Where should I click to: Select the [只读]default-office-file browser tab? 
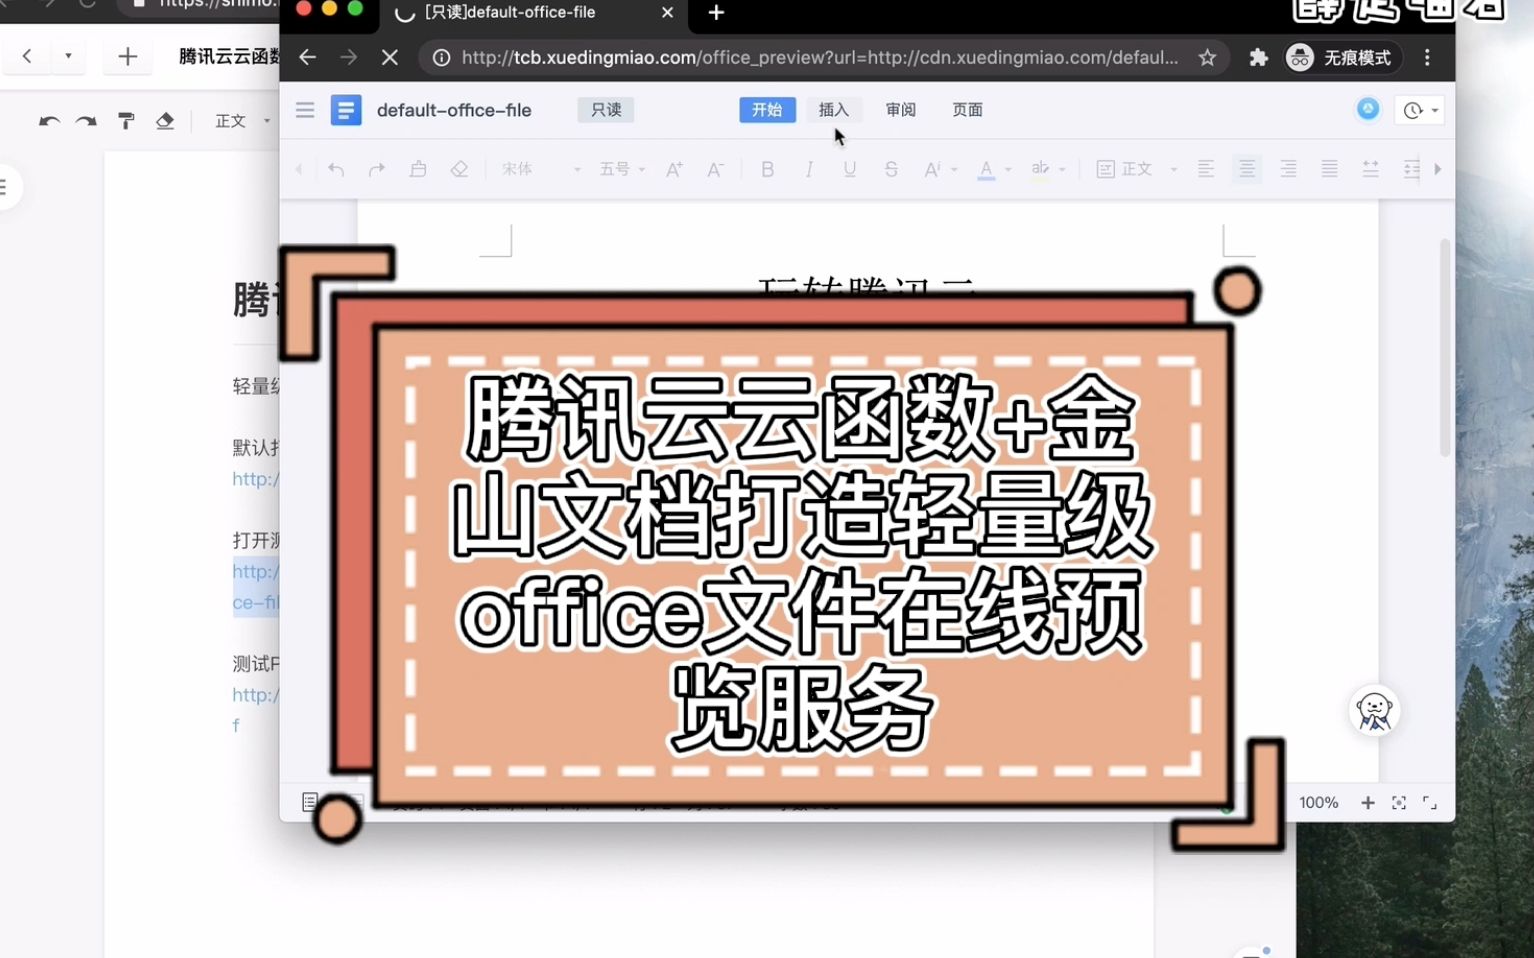tap(532, 13)
